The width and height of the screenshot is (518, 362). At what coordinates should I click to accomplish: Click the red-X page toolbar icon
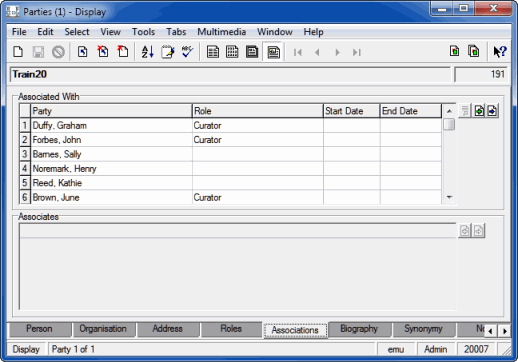click(103, 52)
